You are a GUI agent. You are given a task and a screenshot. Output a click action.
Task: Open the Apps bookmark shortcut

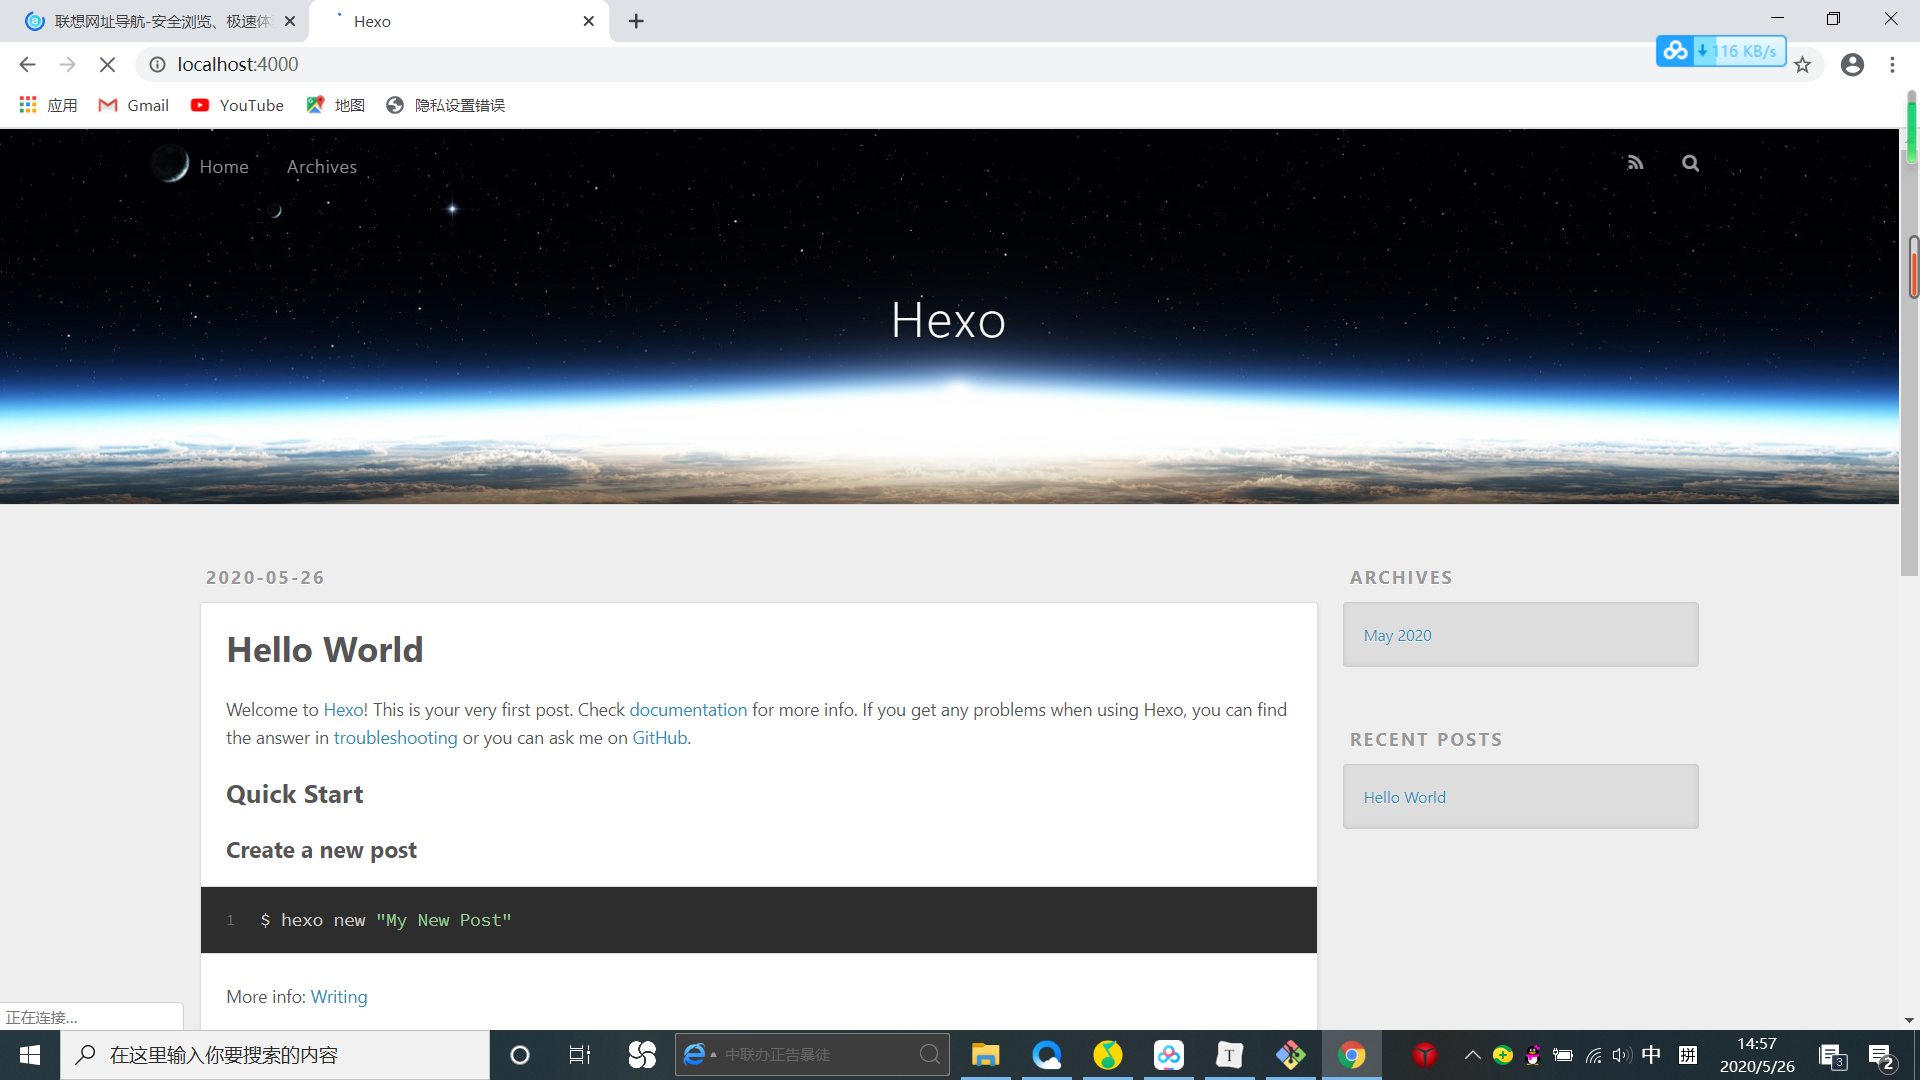click(x=48, y=105)
